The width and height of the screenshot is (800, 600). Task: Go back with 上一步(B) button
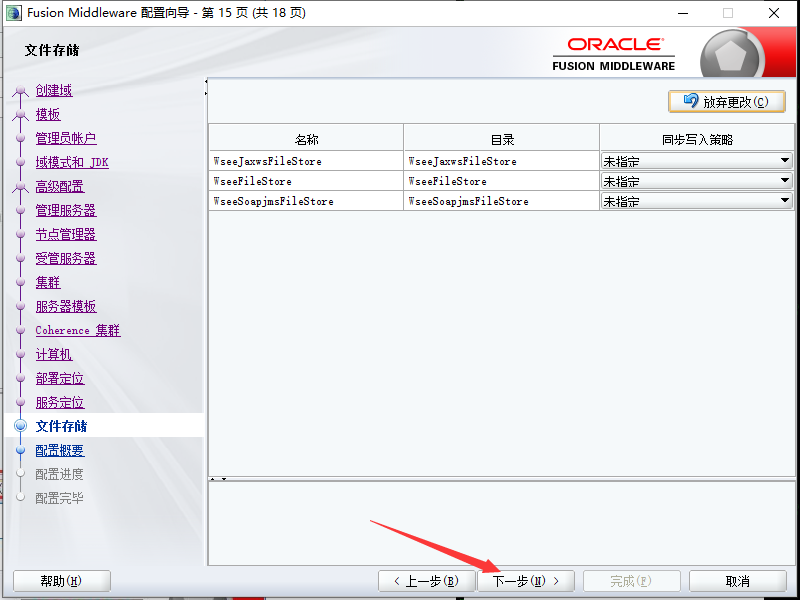427,581
